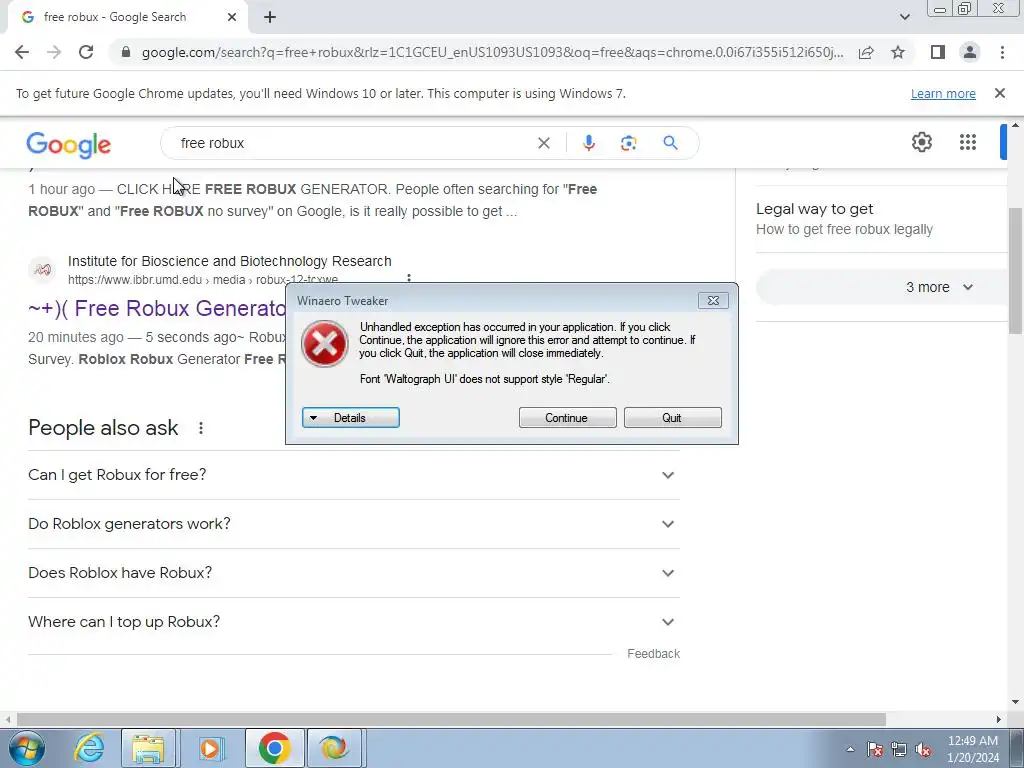
Task: Click the address bar URL
Action: coord(492,52)
